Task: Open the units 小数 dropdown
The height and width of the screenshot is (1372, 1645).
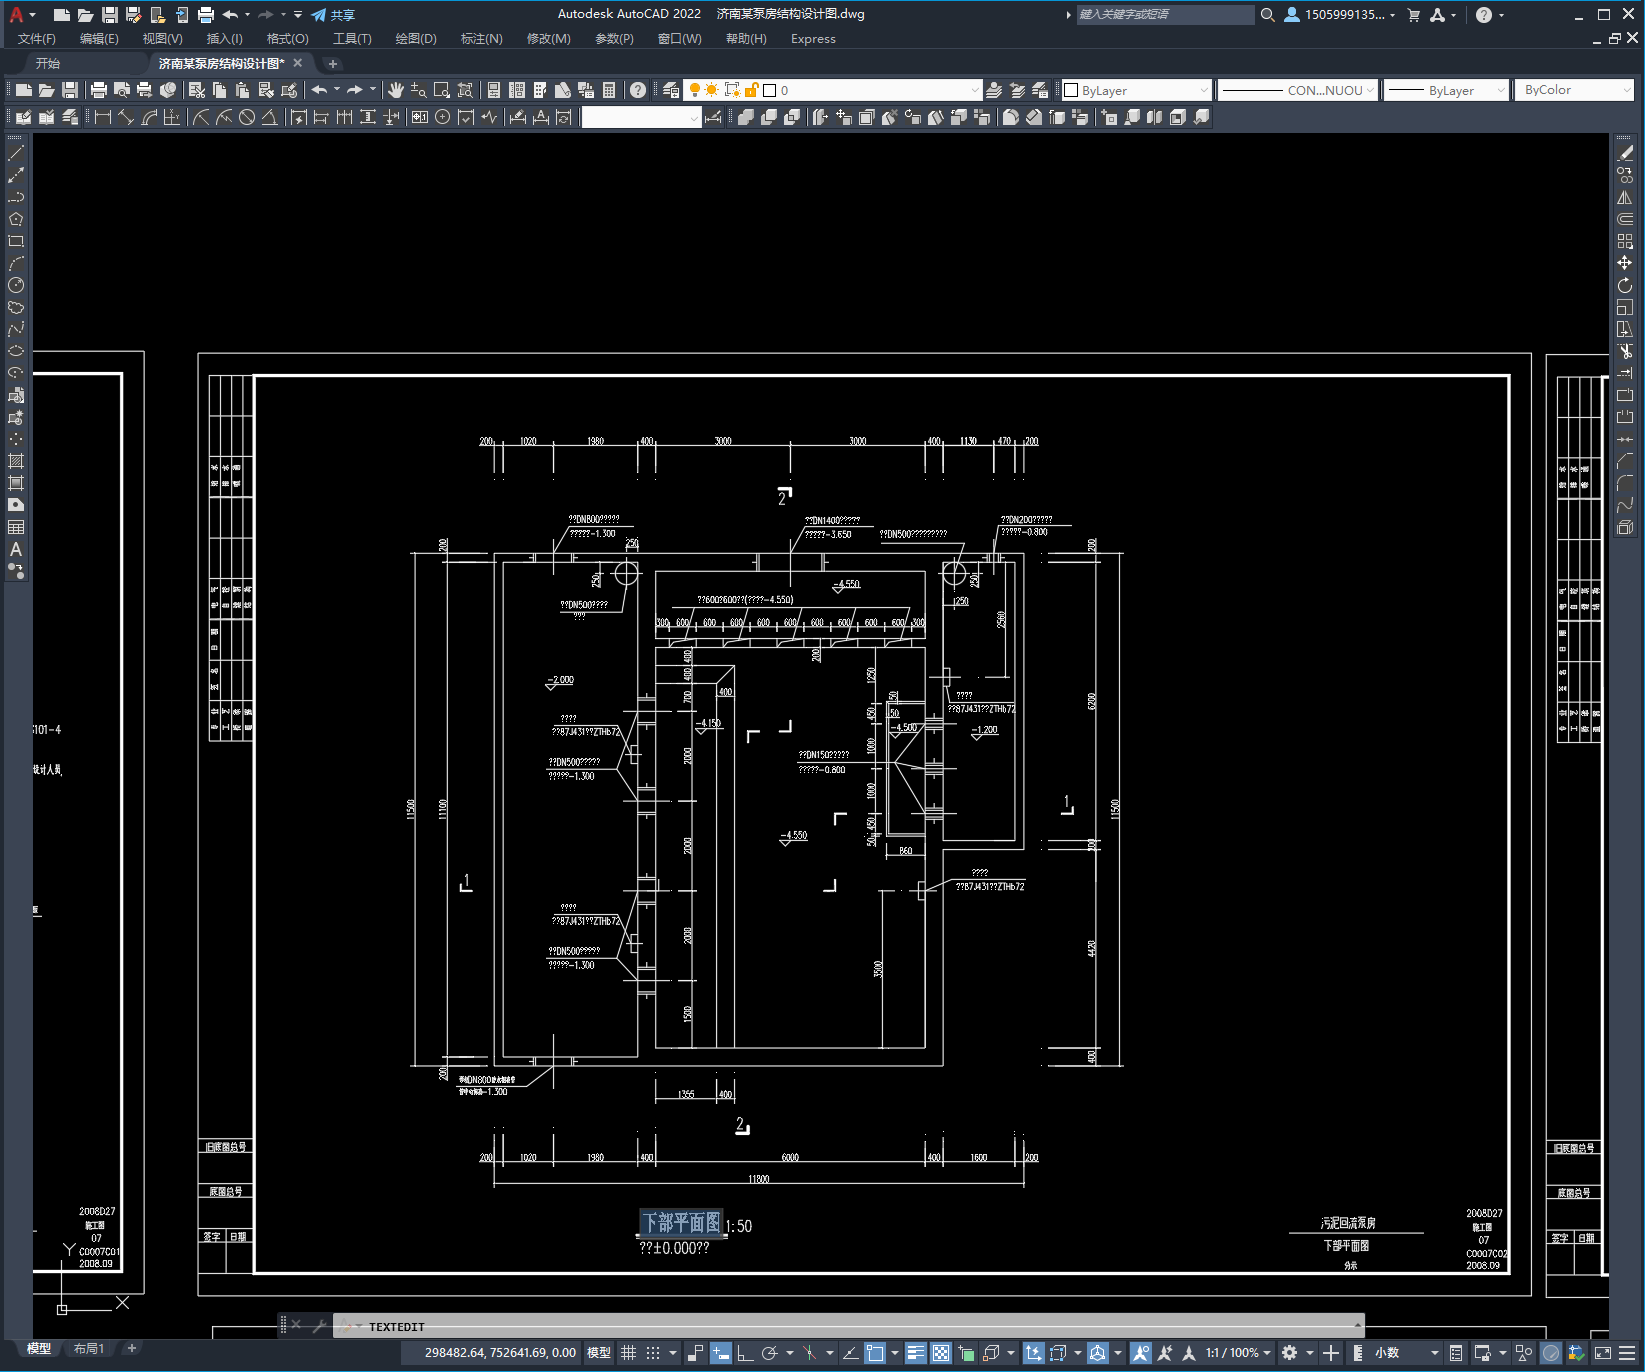Action: click(1408, 1353)
